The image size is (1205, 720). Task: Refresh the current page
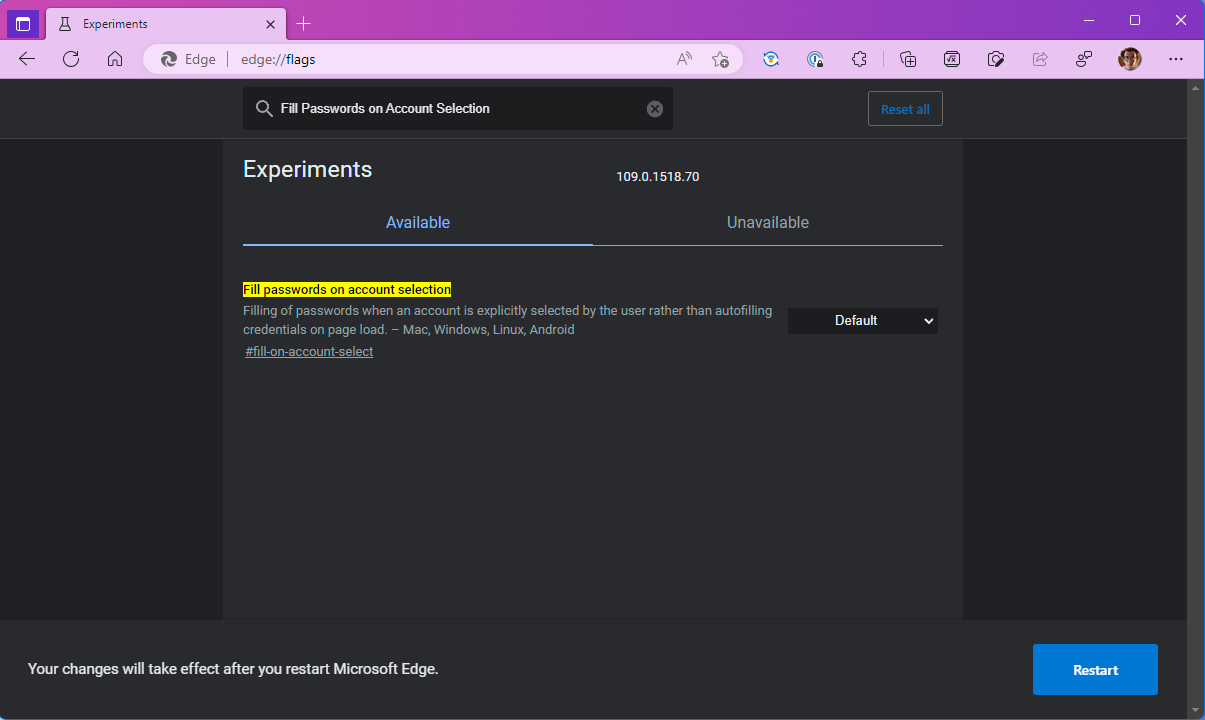tap(71, 59)
